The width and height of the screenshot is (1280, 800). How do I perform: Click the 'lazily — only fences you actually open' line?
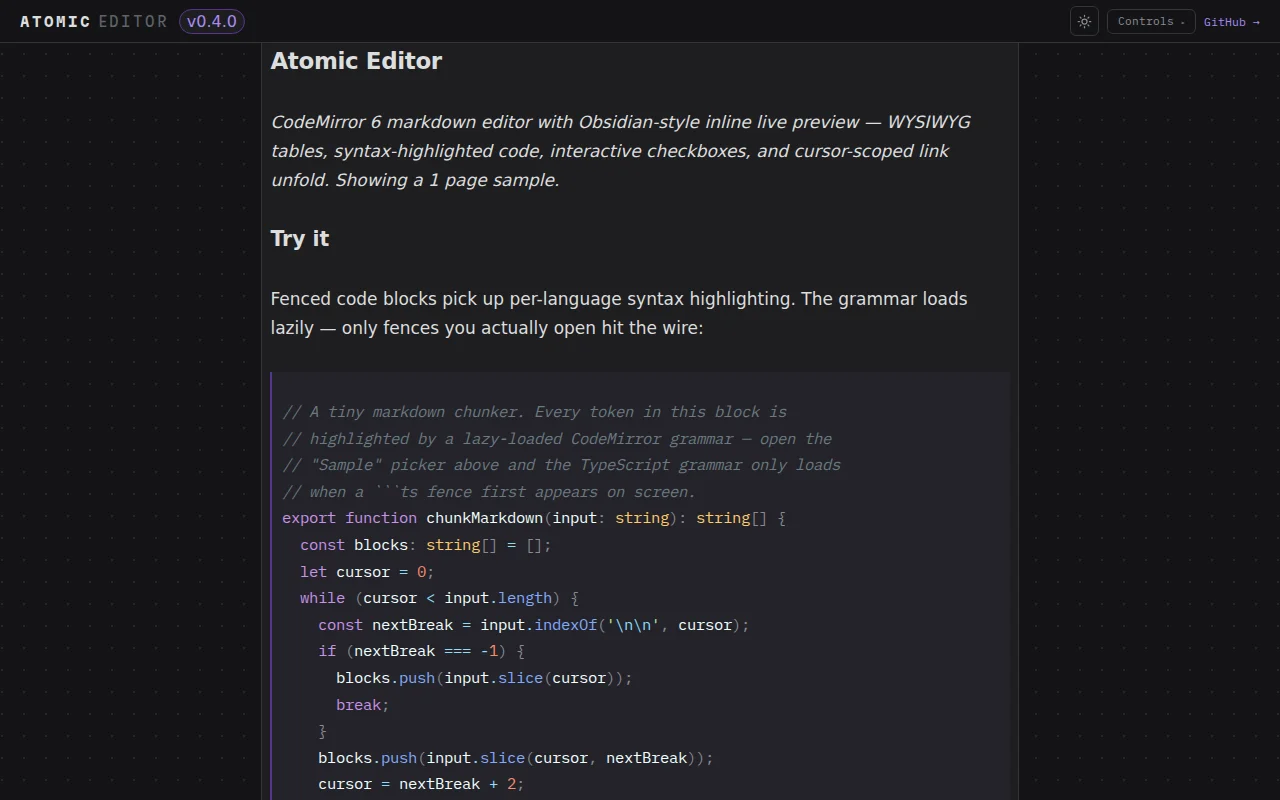click(x=487, y=328)
